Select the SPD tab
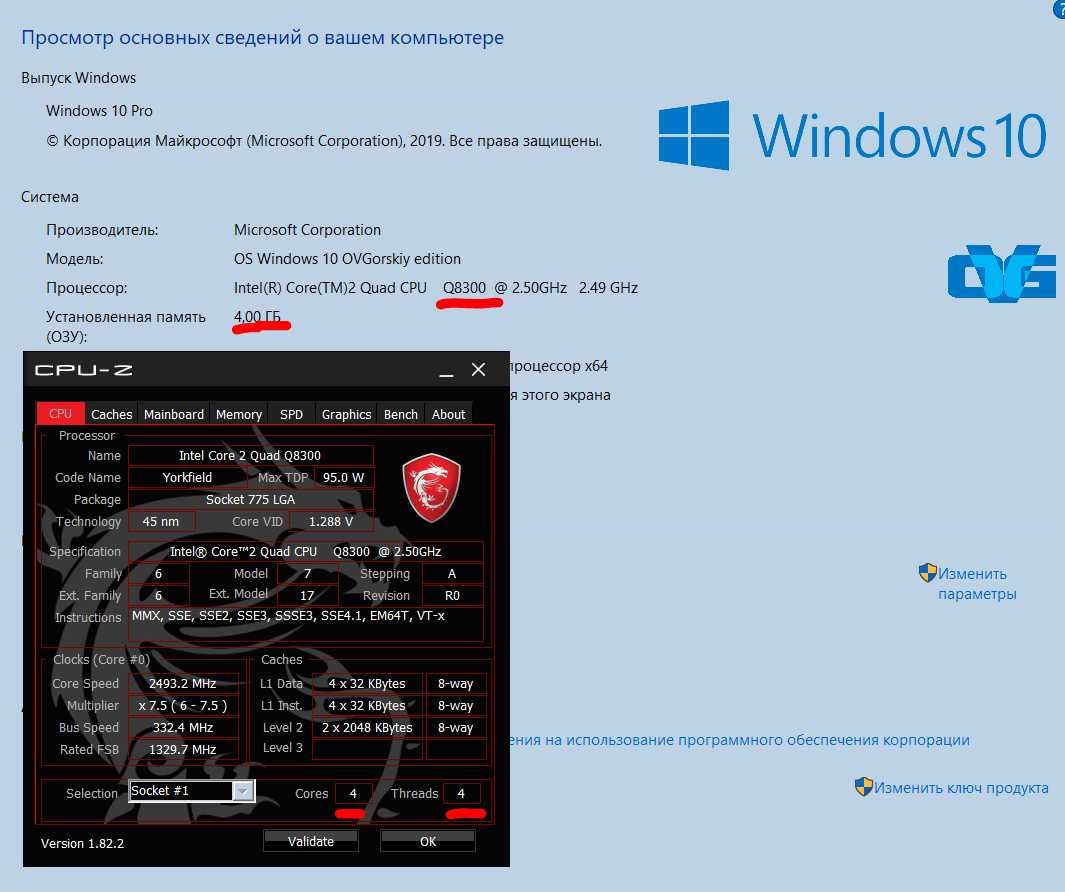 pos(291,414)
